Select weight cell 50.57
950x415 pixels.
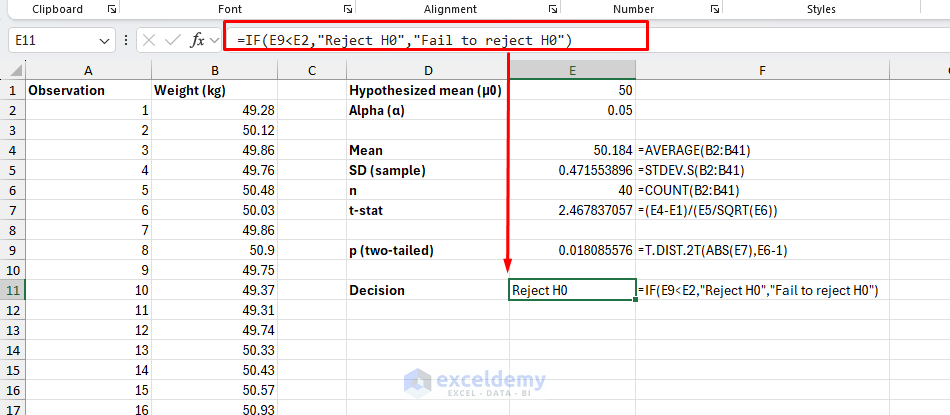[214, 390]
